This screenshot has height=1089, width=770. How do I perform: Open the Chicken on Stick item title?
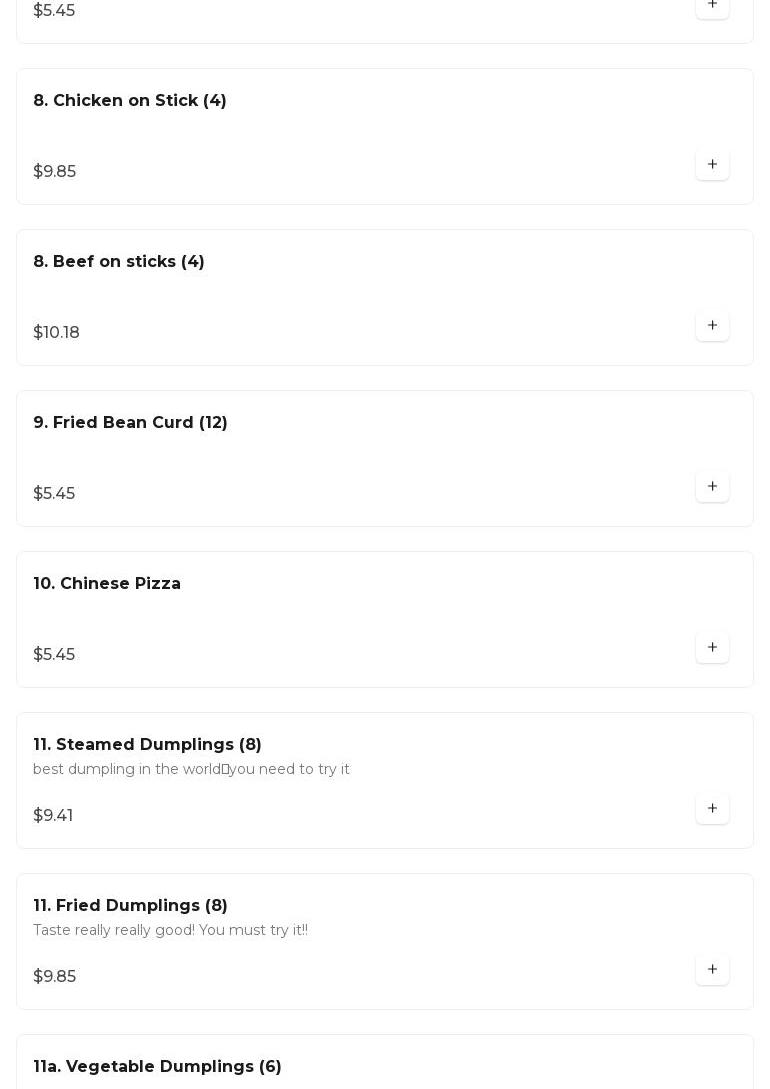coord(130,101)
